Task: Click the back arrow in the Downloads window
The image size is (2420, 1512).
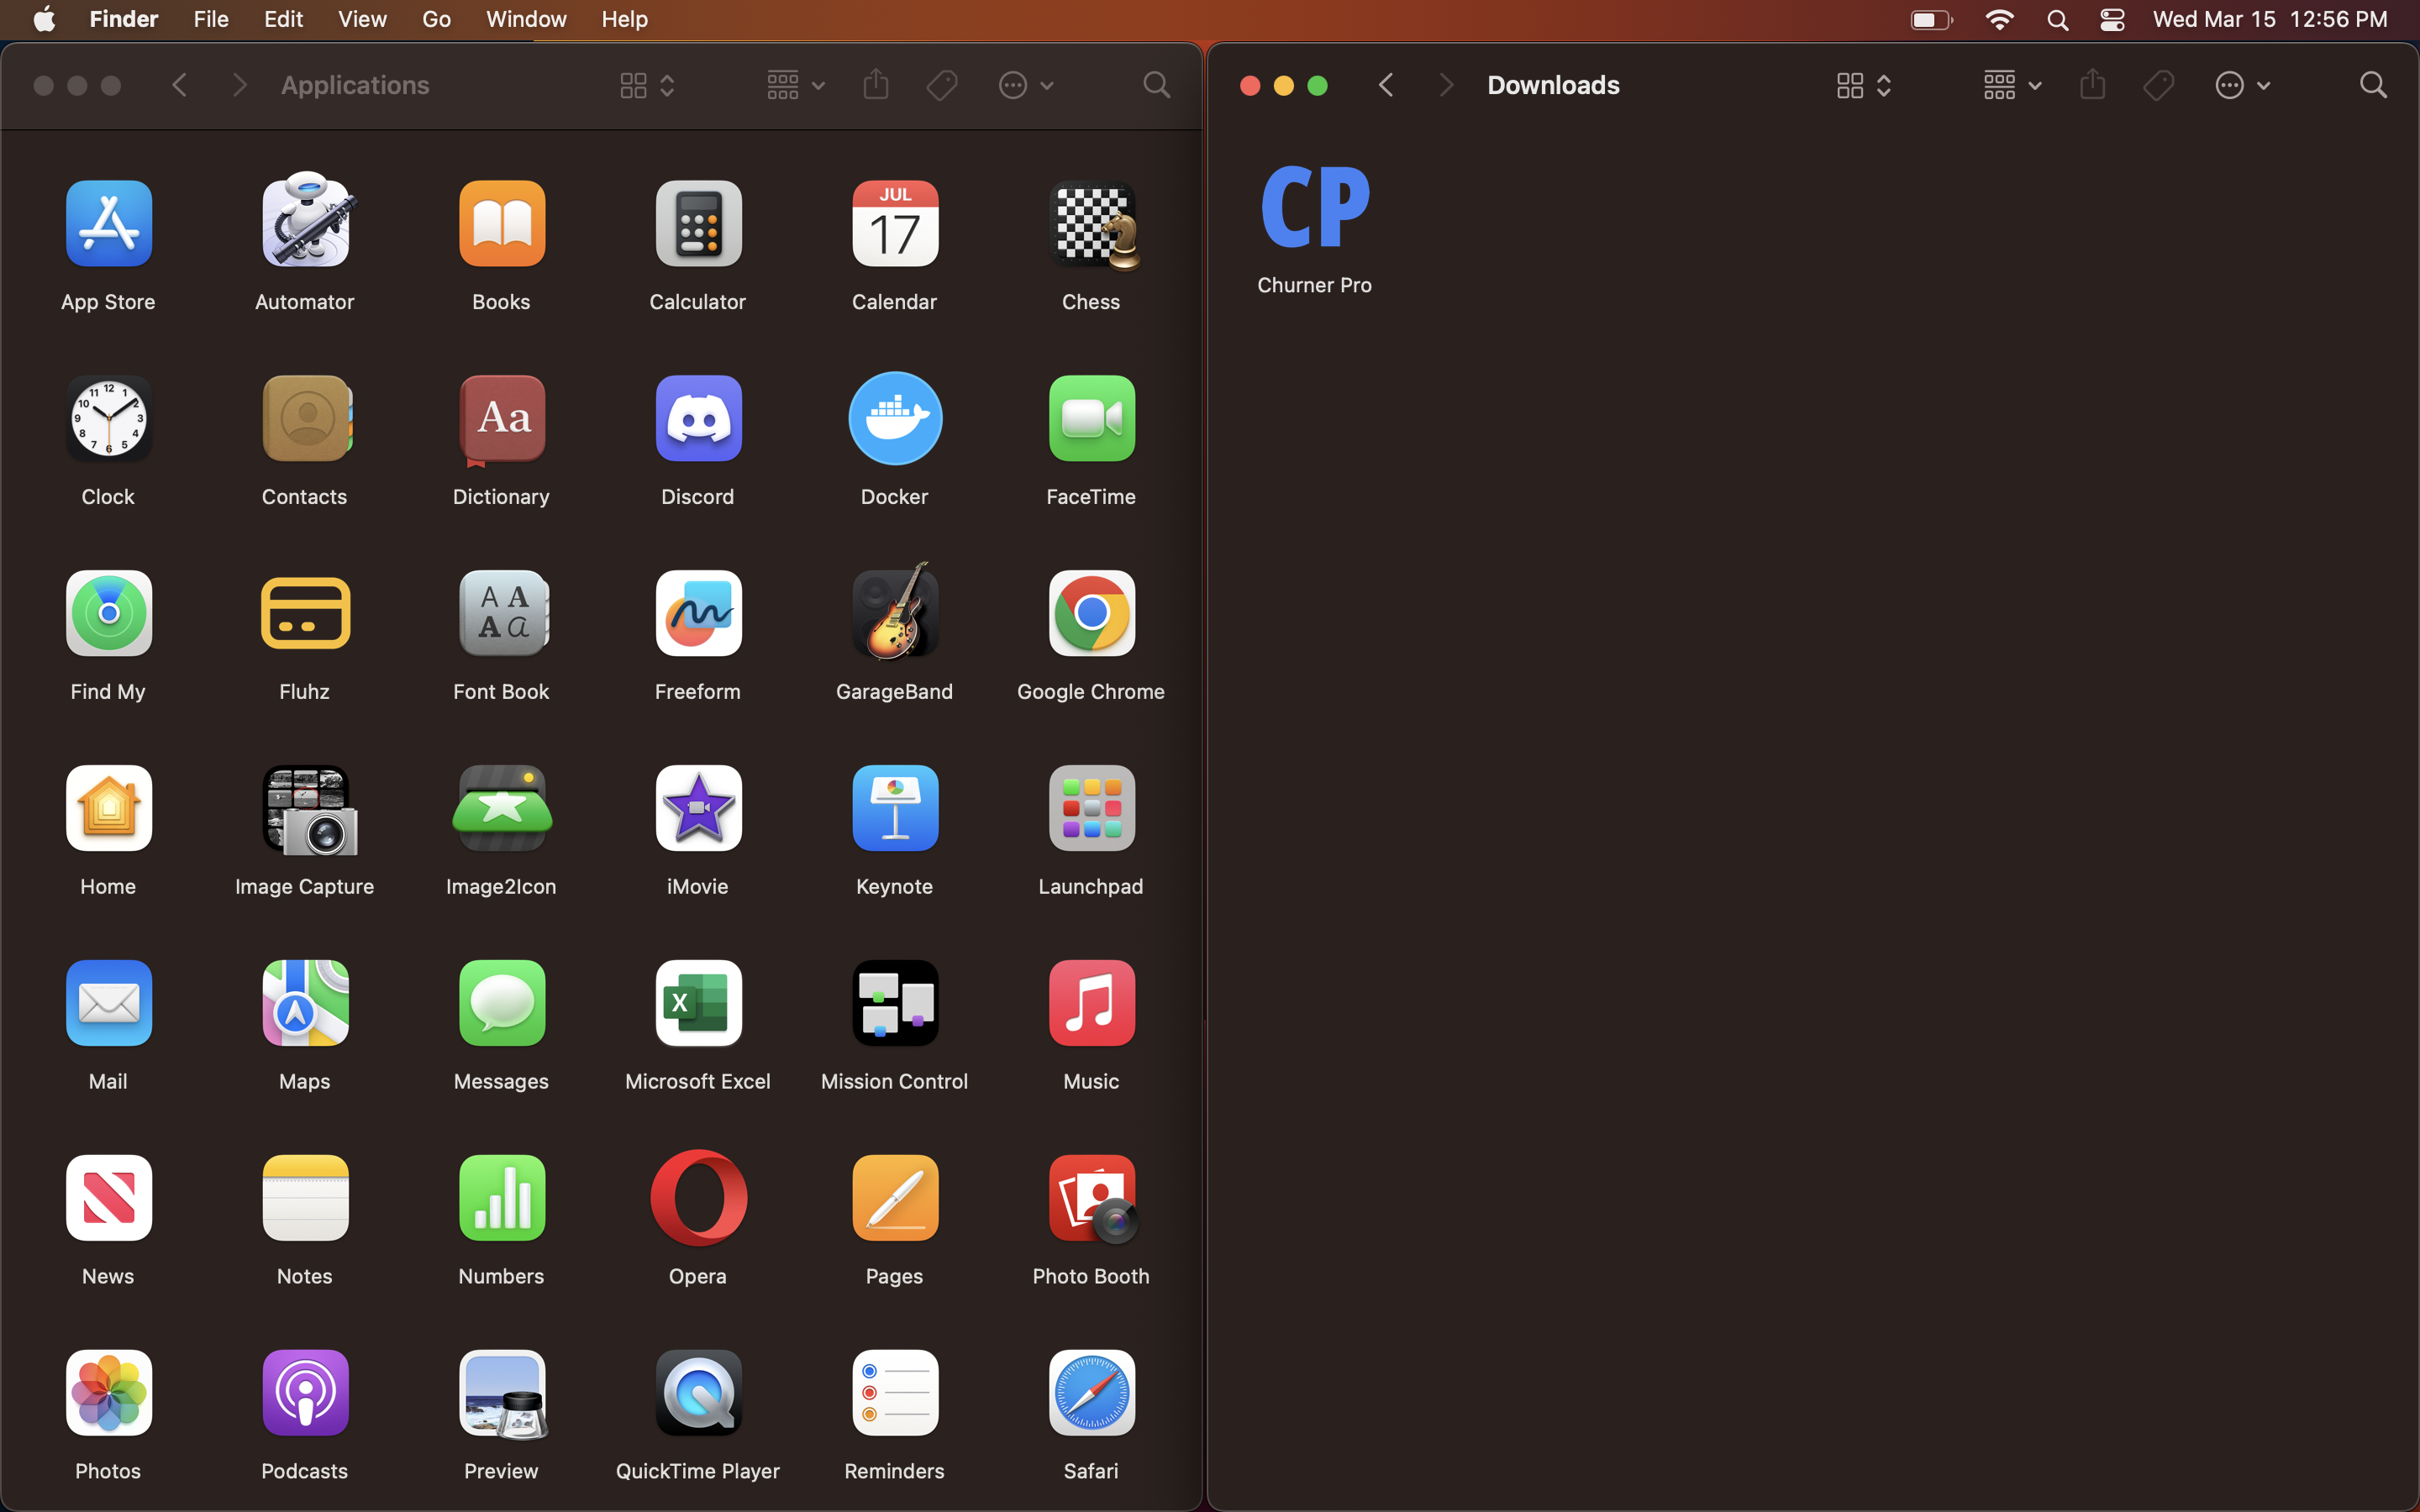Action: coord(1386,86)
